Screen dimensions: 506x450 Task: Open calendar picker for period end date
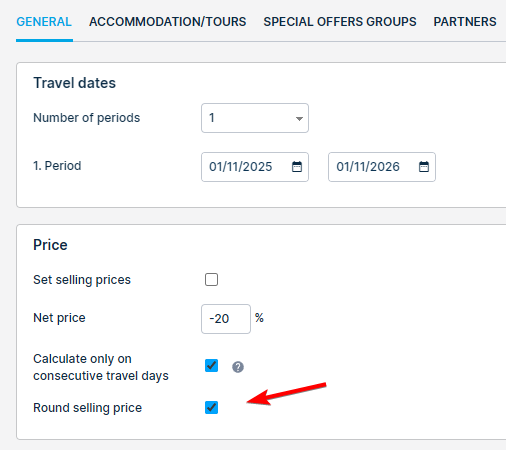pyautogui.click(x=424, y=167)
